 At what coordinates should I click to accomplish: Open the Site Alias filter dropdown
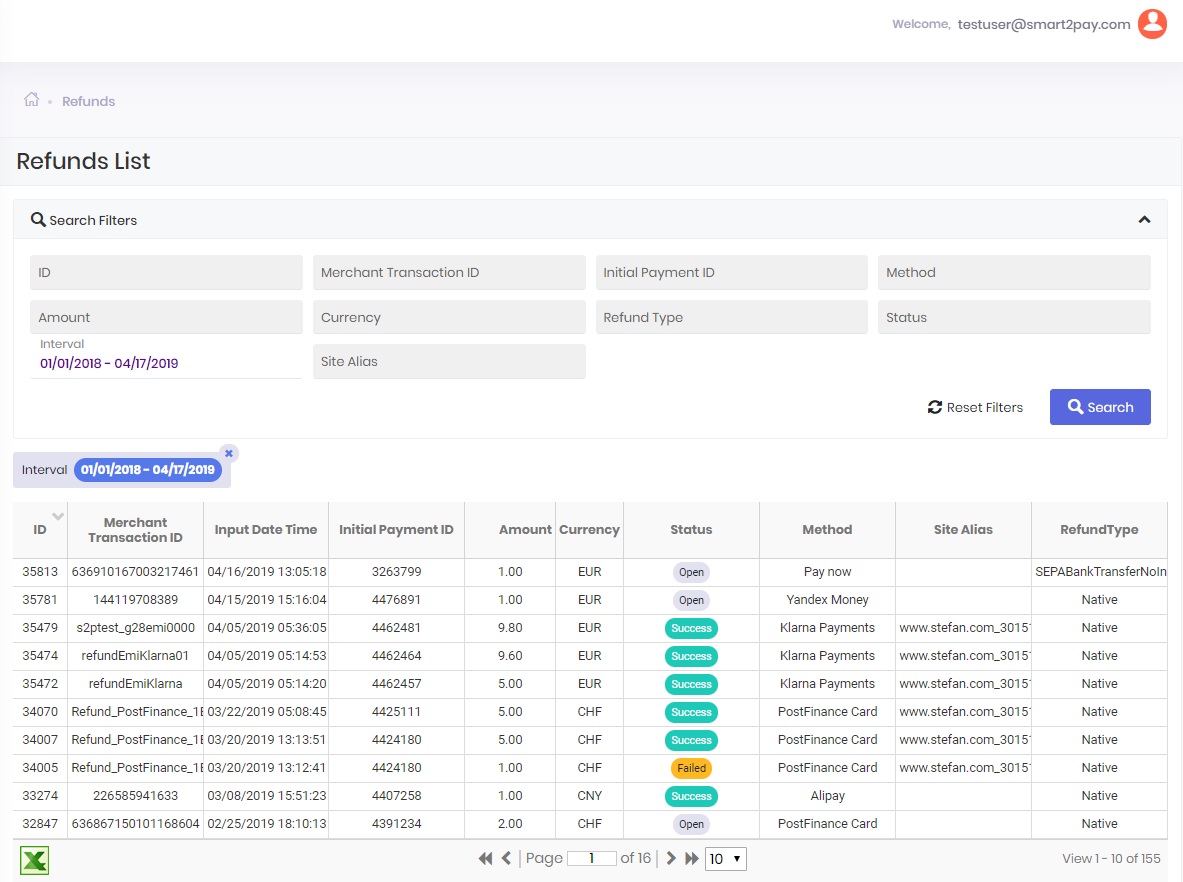click(x=449, y=361)
